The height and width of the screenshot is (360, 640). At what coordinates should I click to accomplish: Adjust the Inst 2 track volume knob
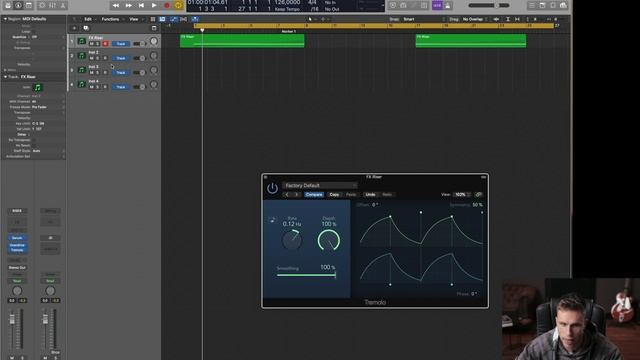[x=153, y=56]
